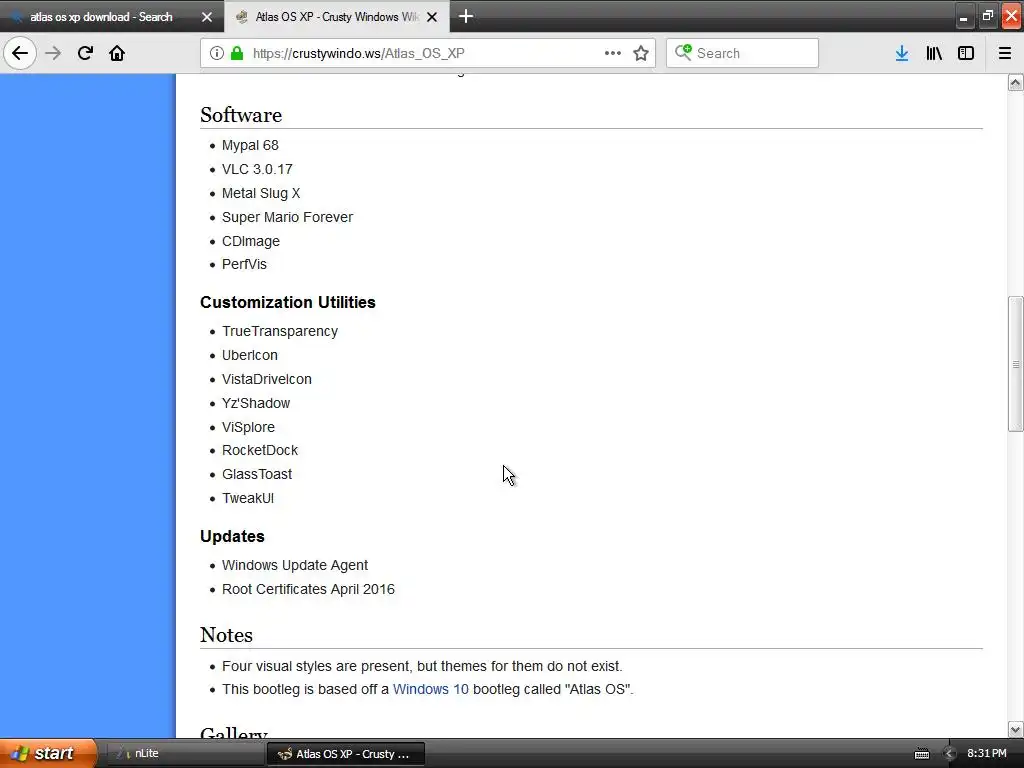
Task: Click the Four visual styles note
Action: point(422,666)
